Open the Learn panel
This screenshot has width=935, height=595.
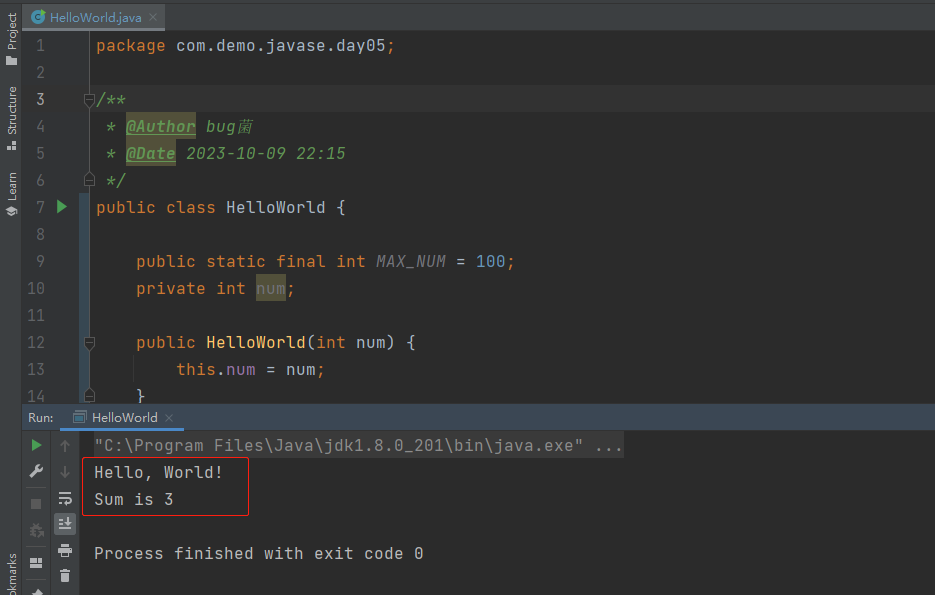coord(10,184)
